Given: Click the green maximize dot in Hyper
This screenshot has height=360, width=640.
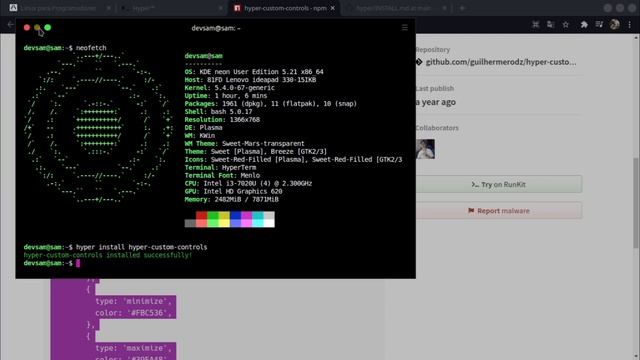Looking at the screenshot, I should pos(48,27).
